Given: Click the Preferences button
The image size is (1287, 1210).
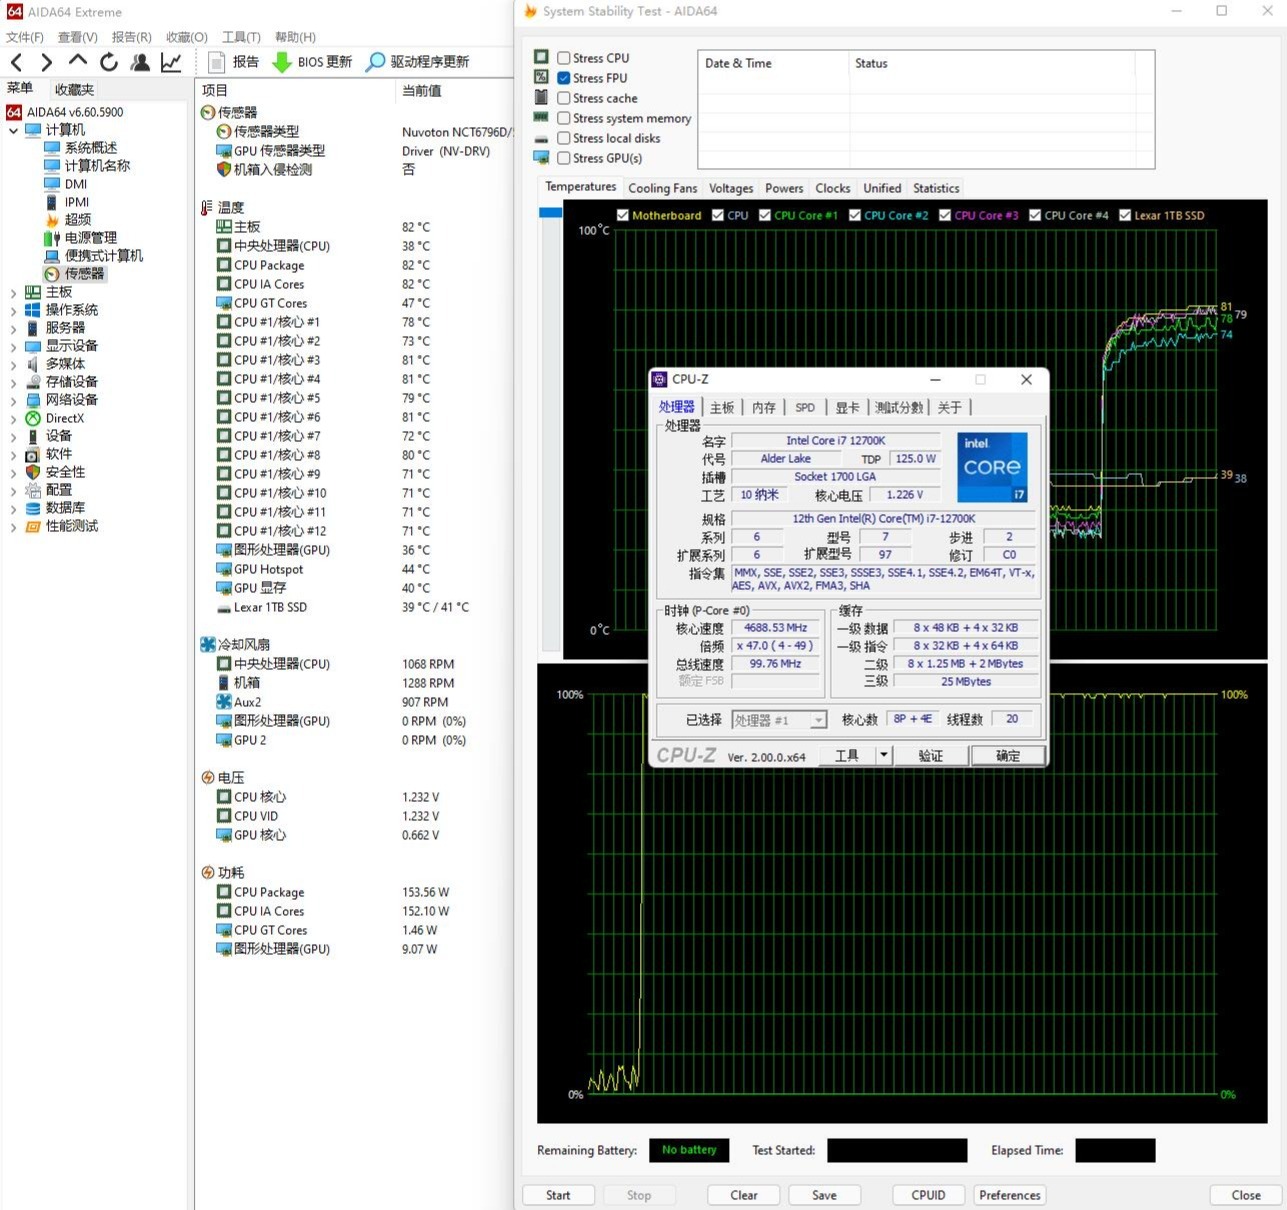Looking at the screenshot, I should pyautogui.click(x=1009, y=1195).
